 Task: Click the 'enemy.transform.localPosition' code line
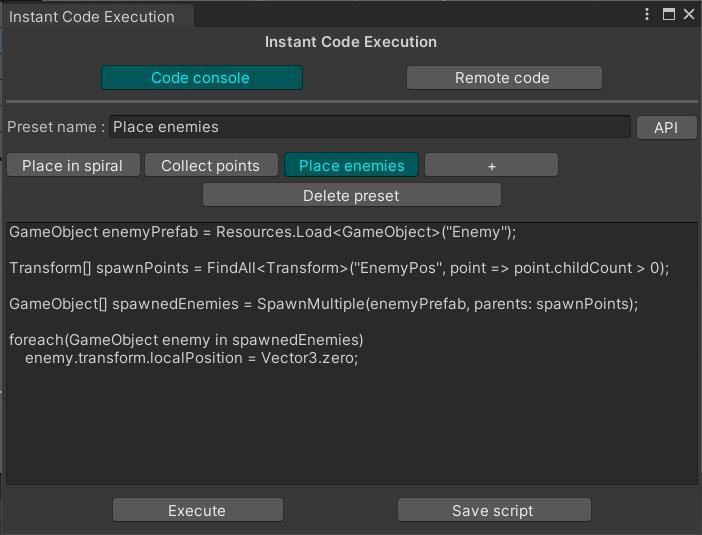click(191, 358)
